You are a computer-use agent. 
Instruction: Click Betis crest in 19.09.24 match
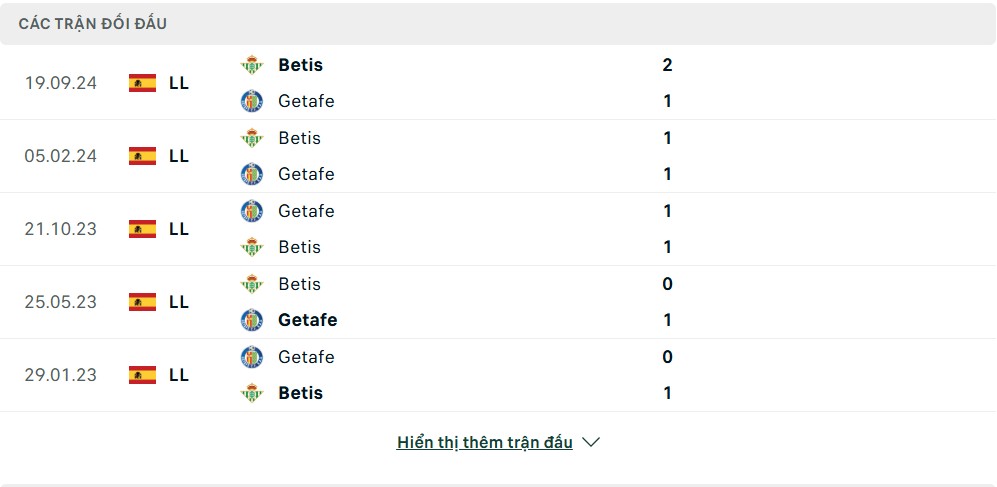(252, 65)
